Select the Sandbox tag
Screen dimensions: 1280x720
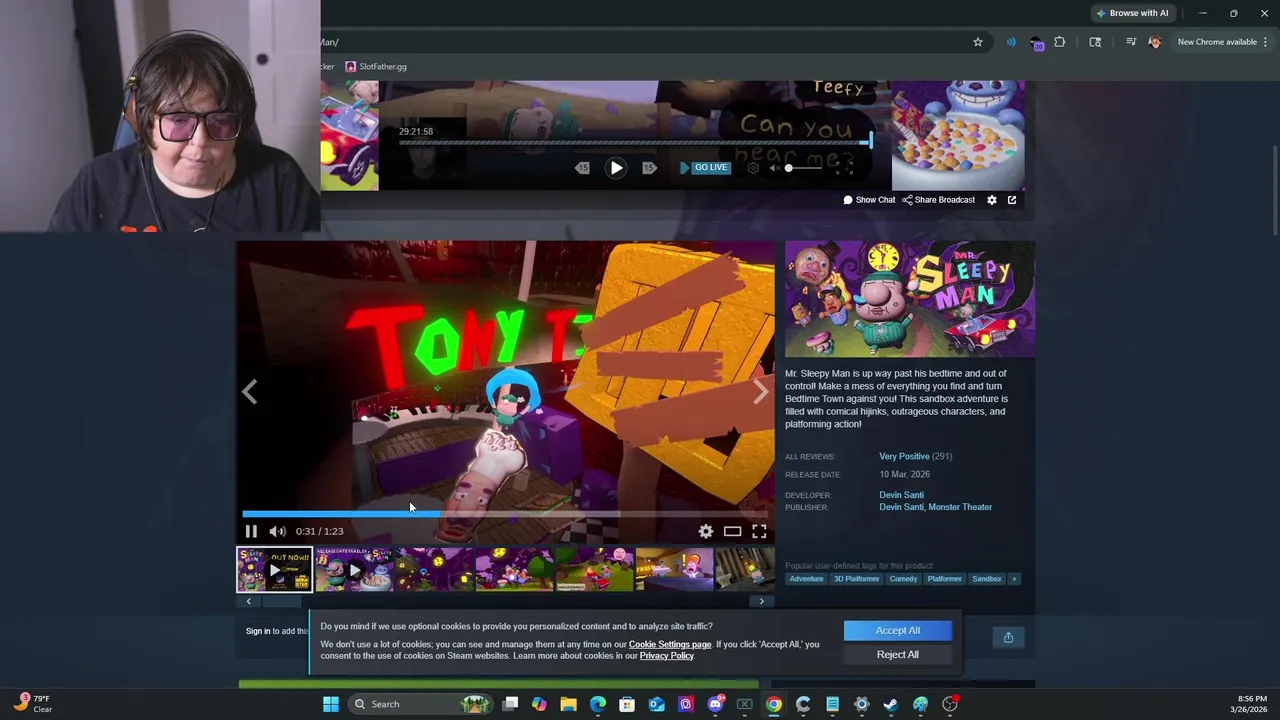(x=987, y=579)
